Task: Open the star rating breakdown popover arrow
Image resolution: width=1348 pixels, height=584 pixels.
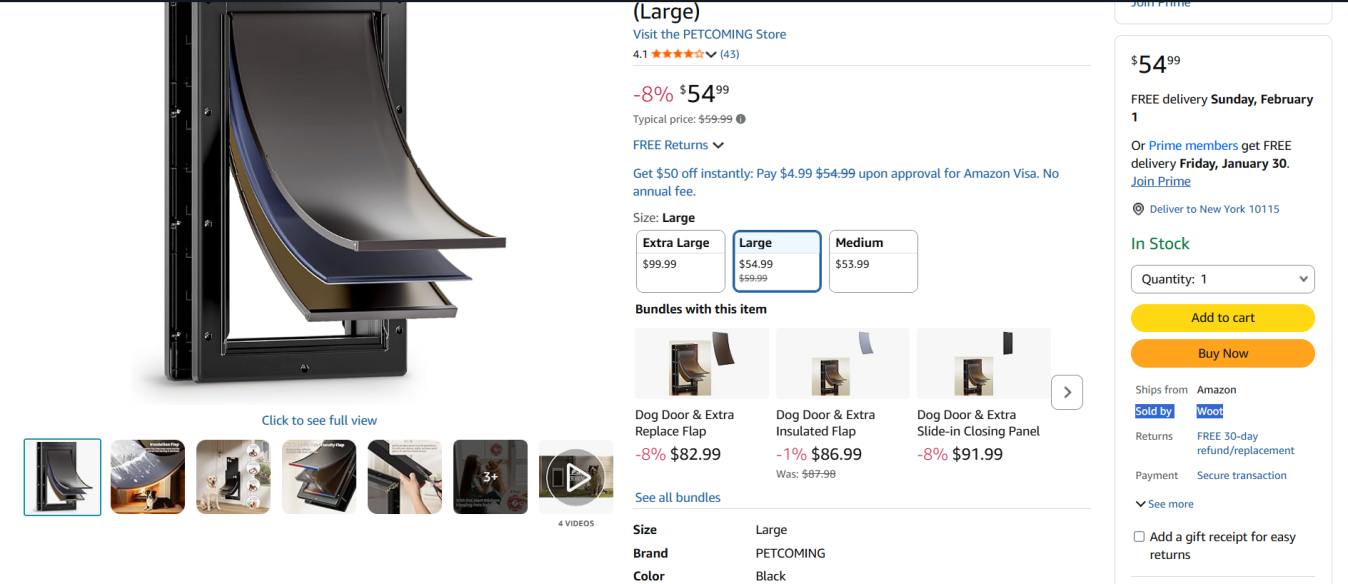Action: pos(711,55)
